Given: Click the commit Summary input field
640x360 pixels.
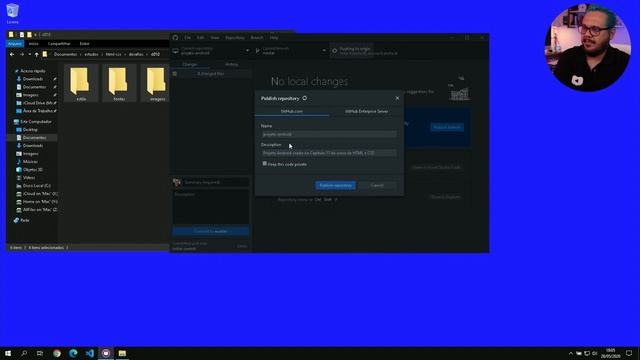Looking at the screenshot, I should [216, 182].
